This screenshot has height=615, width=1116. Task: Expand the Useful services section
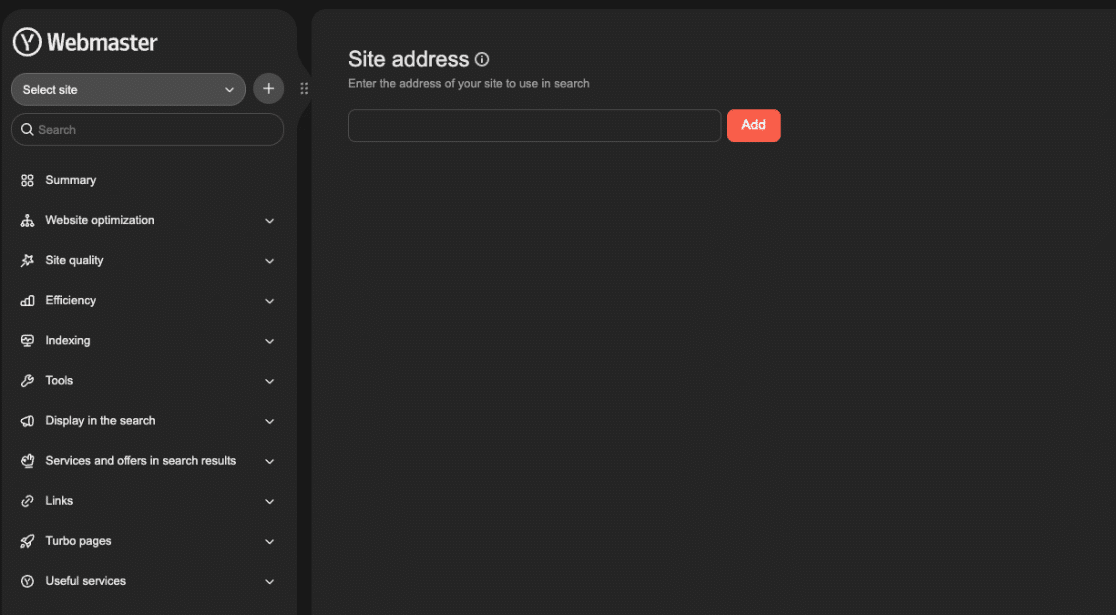click(269, 581)
